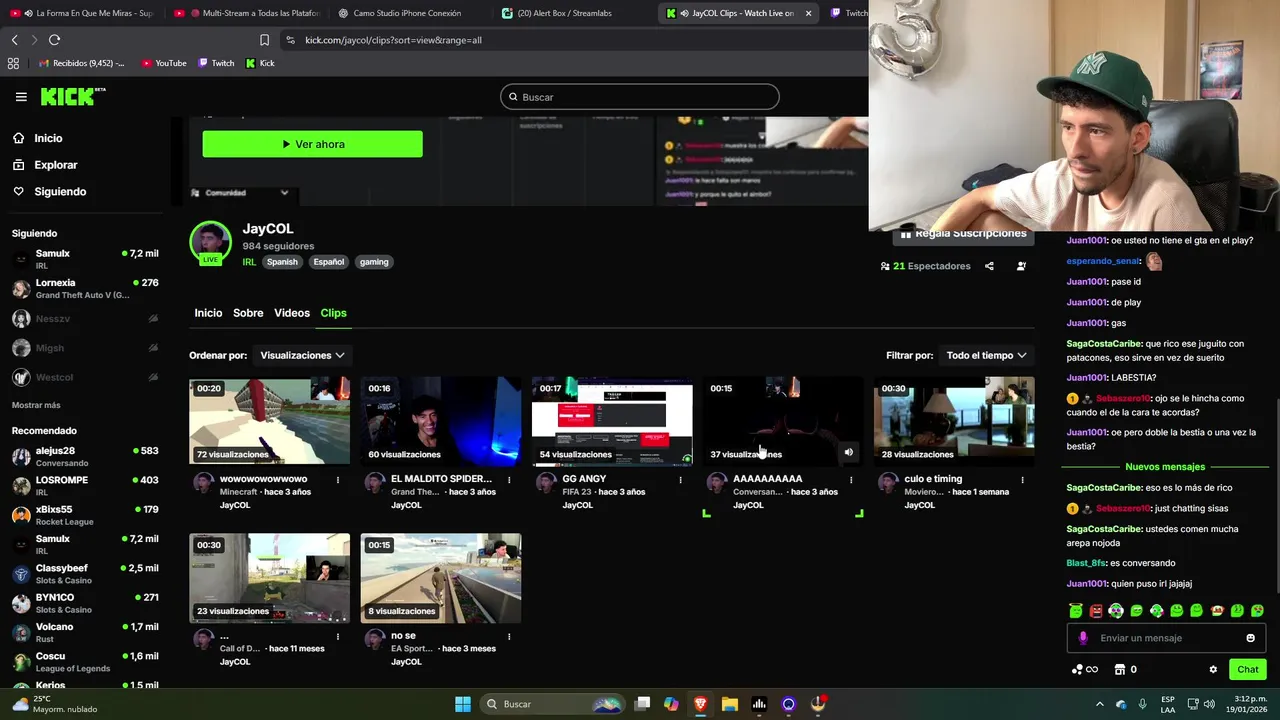
Task: Open the user options icon beside share
Action: (x=1021, y=266)
